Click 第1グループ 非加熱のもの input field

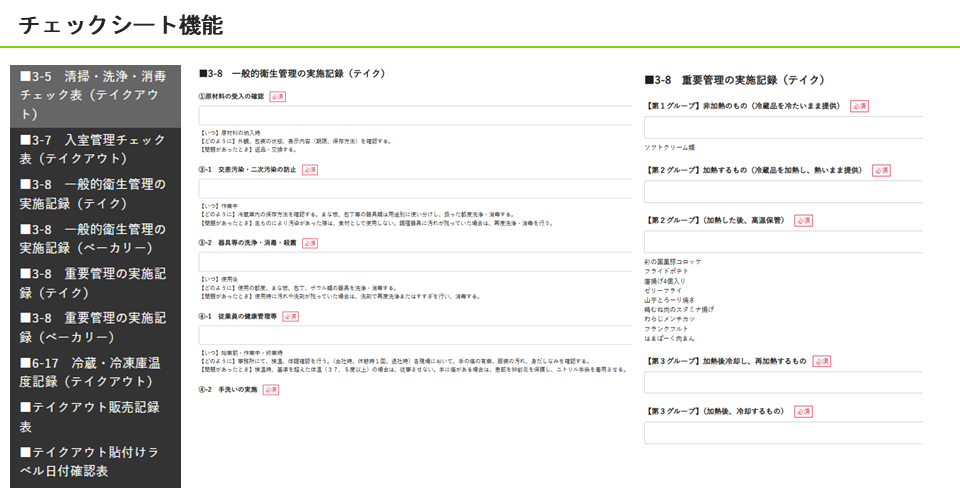(x=783, y=128)
